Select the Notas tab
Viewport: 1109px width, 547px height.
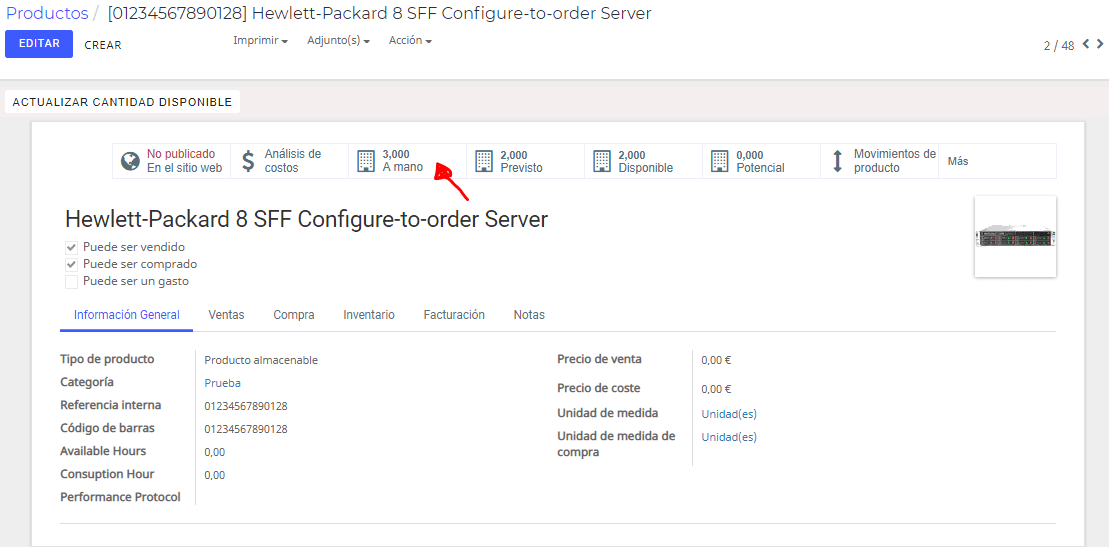coord(529,315)
